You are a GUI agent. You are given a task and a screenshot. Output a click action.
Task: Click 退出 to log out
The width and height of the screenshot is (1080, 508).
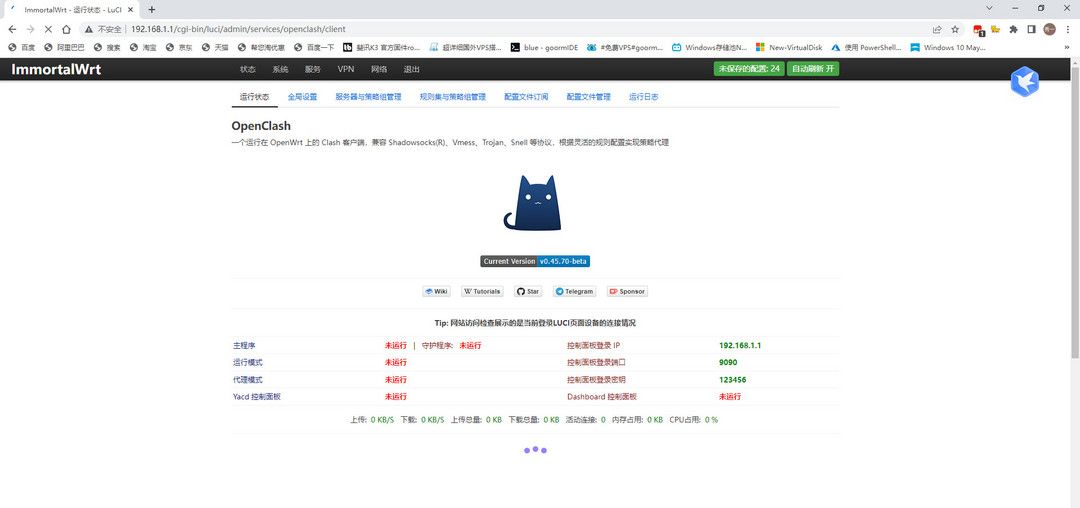412,69
